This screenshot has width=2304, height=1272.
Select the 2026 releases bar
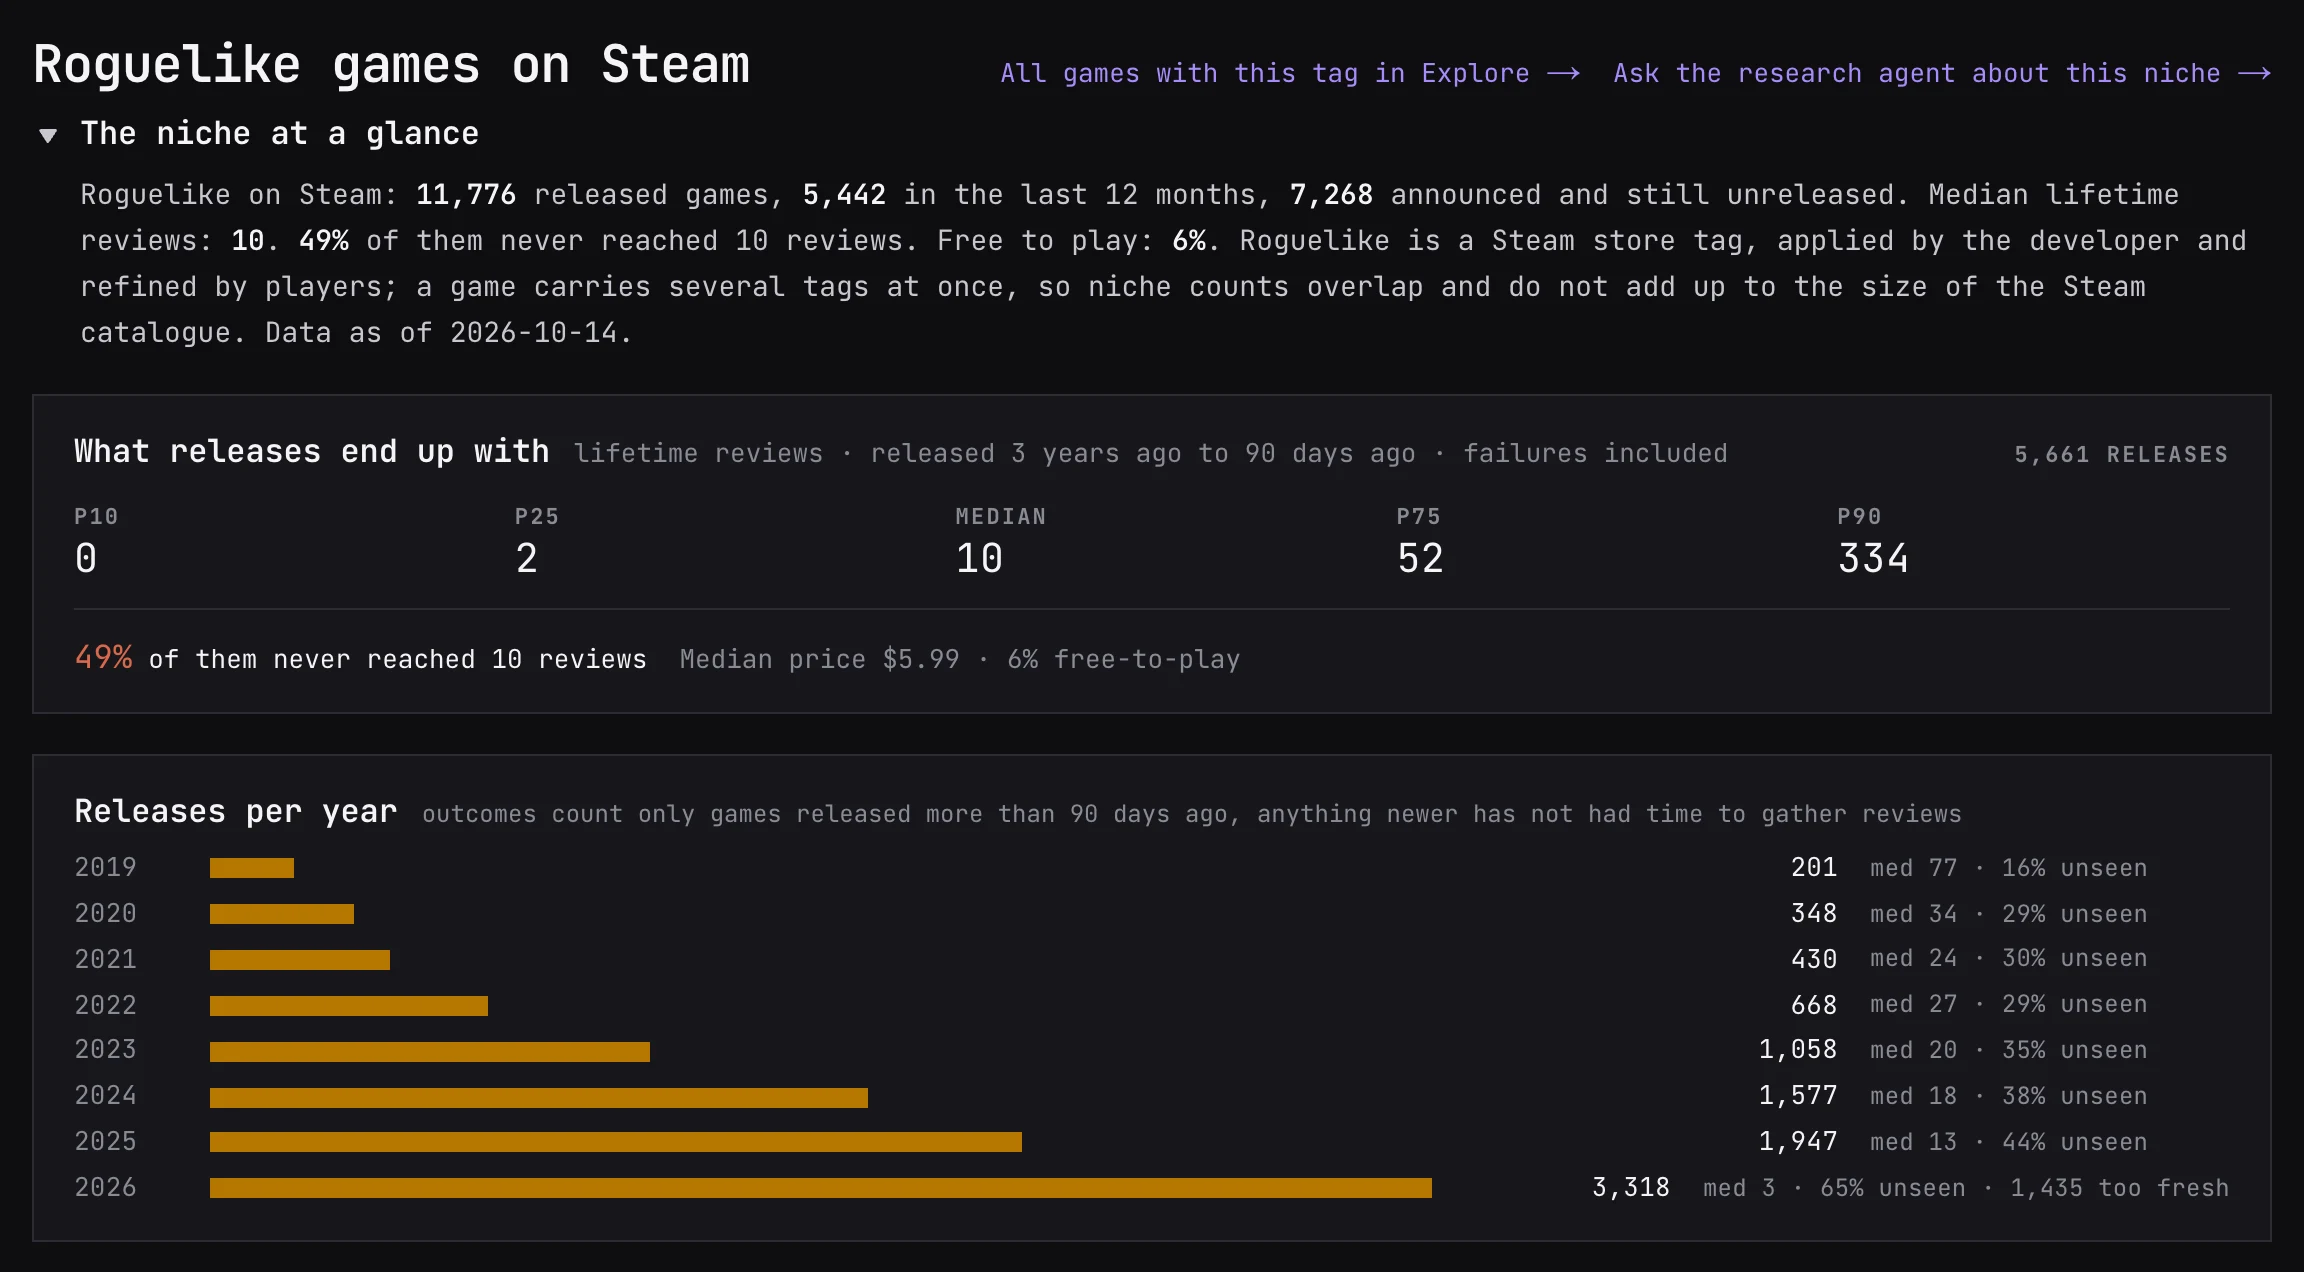click(x=821, y=1188)
